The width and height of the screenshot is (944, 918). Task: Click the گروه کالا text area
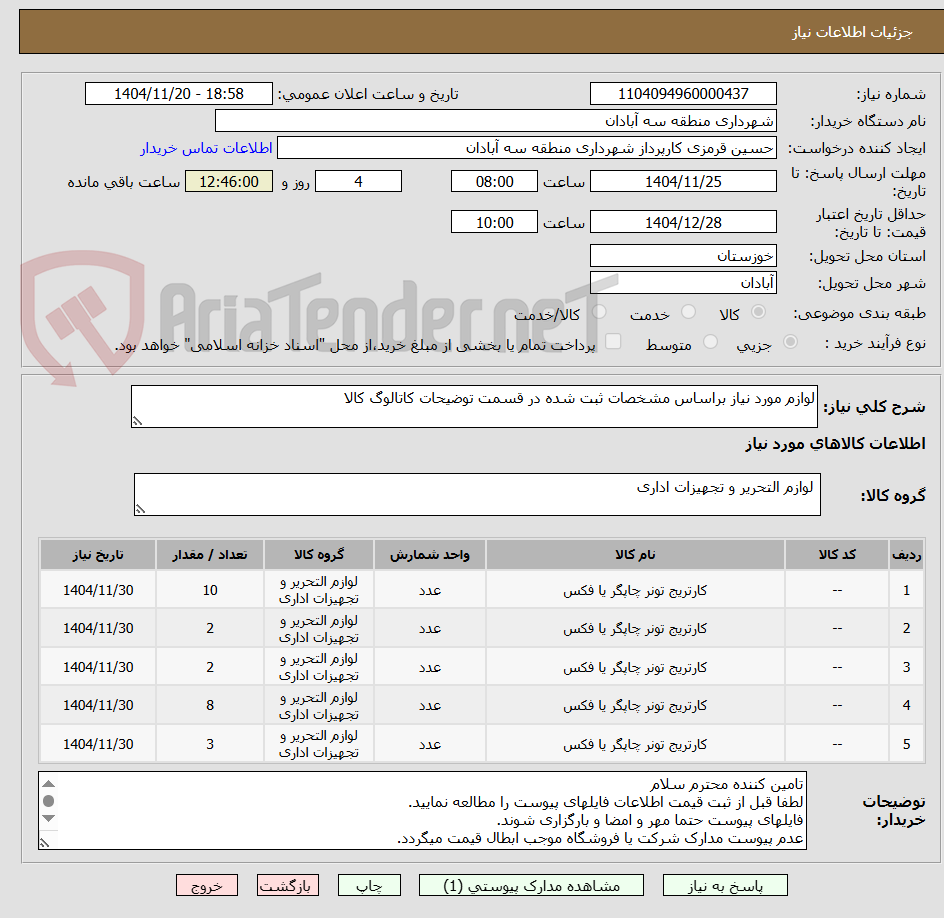click(477, 494)
